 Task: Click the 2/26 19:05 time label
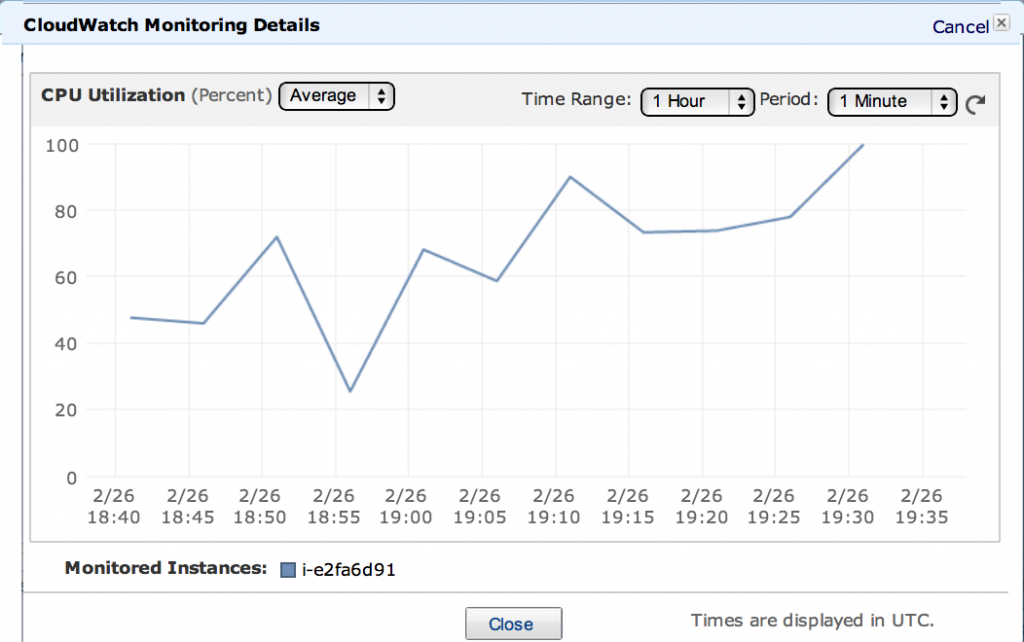tap(479, 506)
